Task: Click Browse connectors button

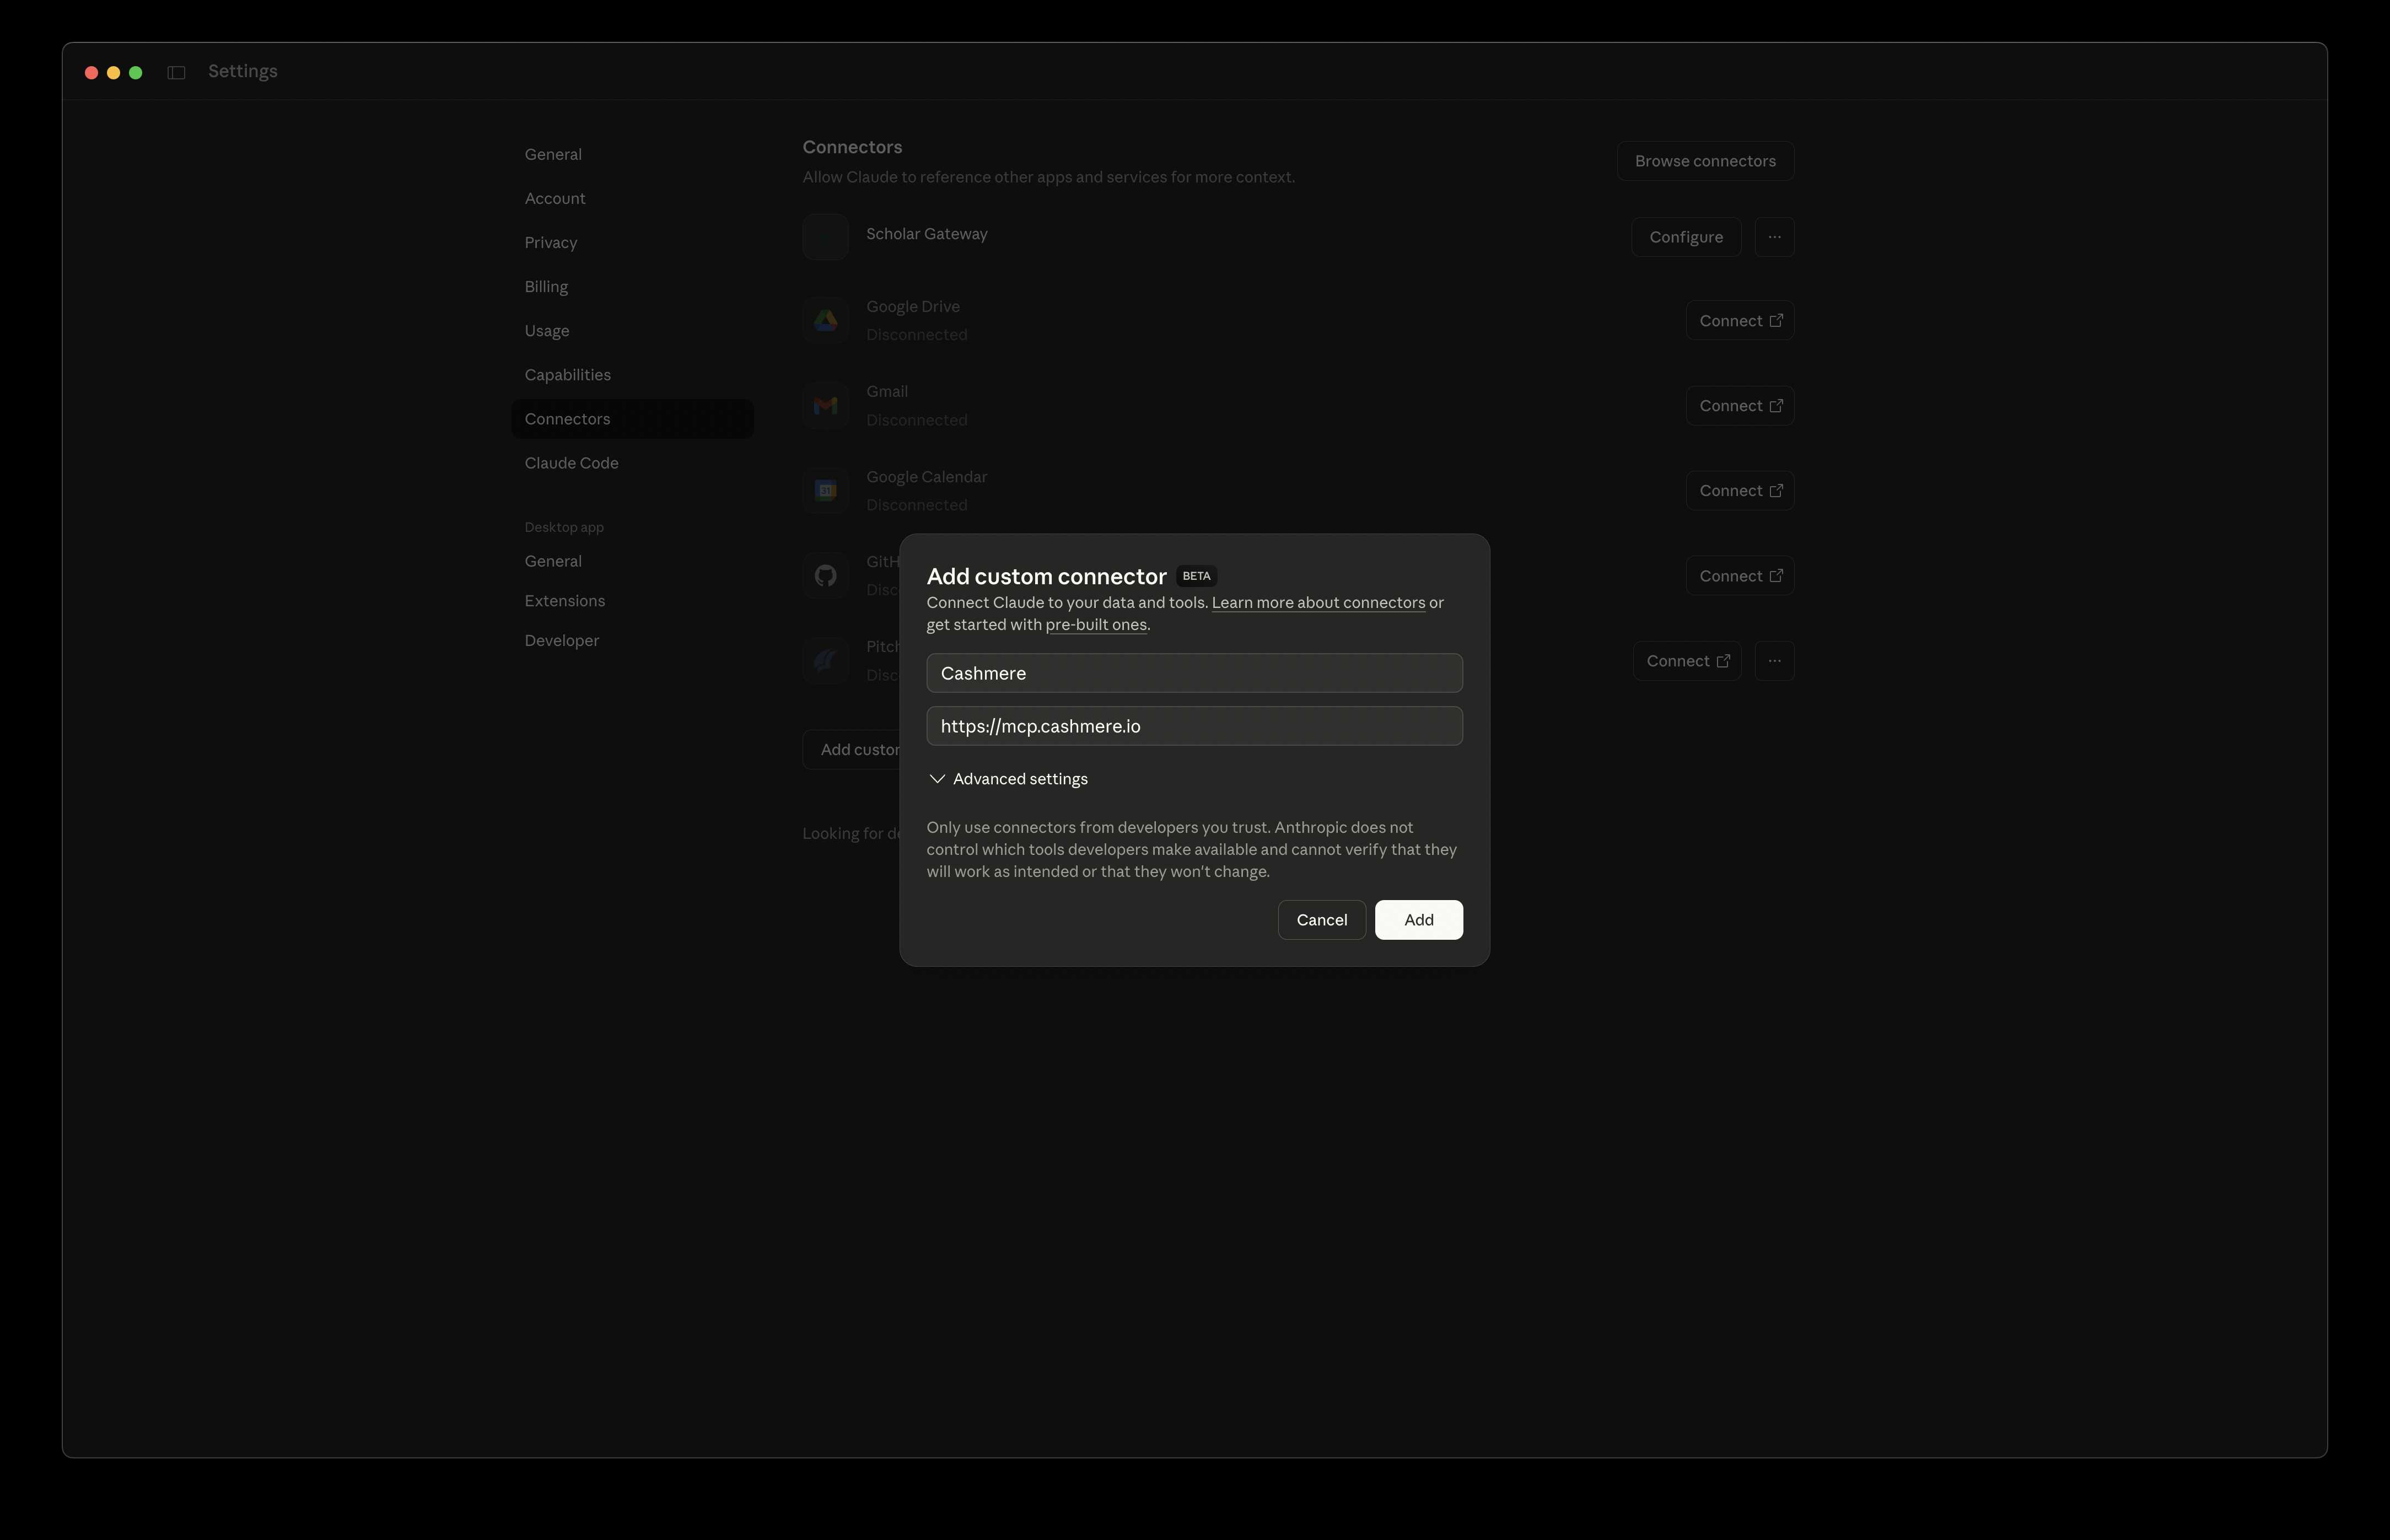Action: click(x=1705, y=161)
